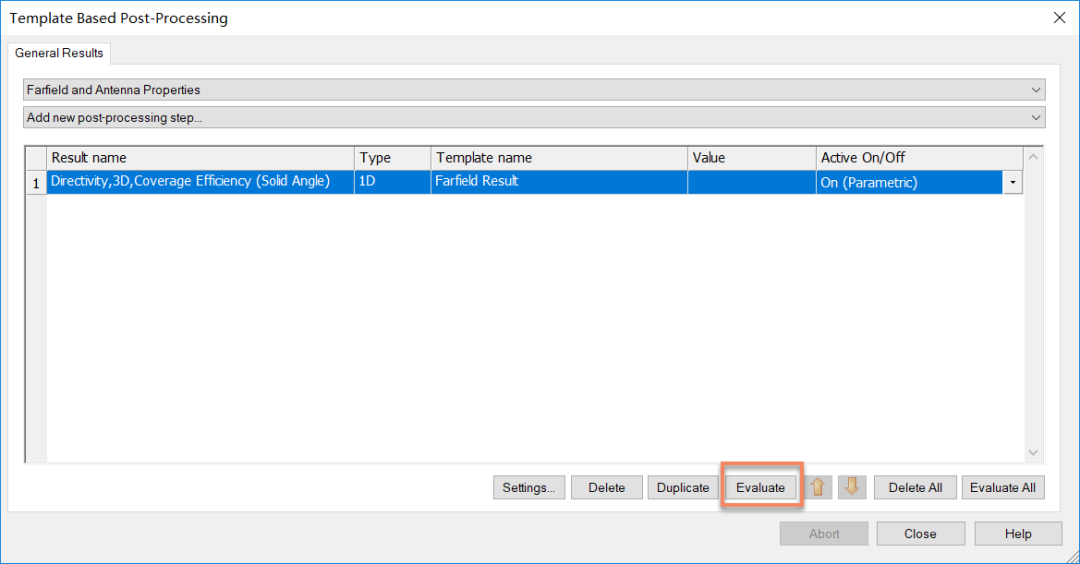This screenshot has width=1080, height=564.
Task: Open Settings for selected result
Action: tap(529, 488)
